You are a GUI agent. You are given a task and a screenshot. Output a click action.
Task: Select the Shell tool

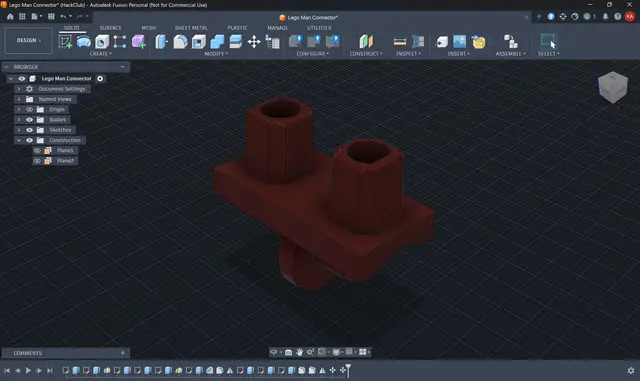click(x=199, y=42)
